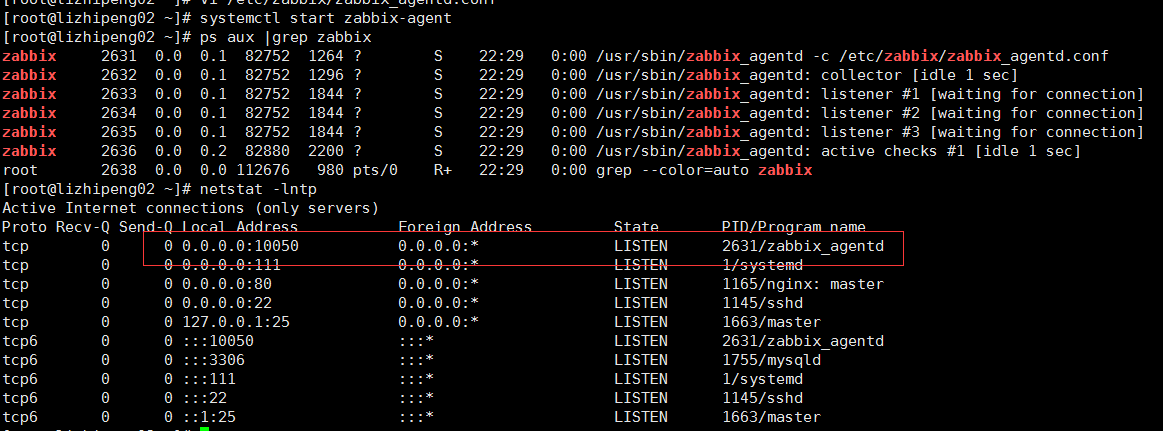Click 'grep --color=auto zabbix' command text
This screenshot has height=431, width=1163.
pos(704,170)
